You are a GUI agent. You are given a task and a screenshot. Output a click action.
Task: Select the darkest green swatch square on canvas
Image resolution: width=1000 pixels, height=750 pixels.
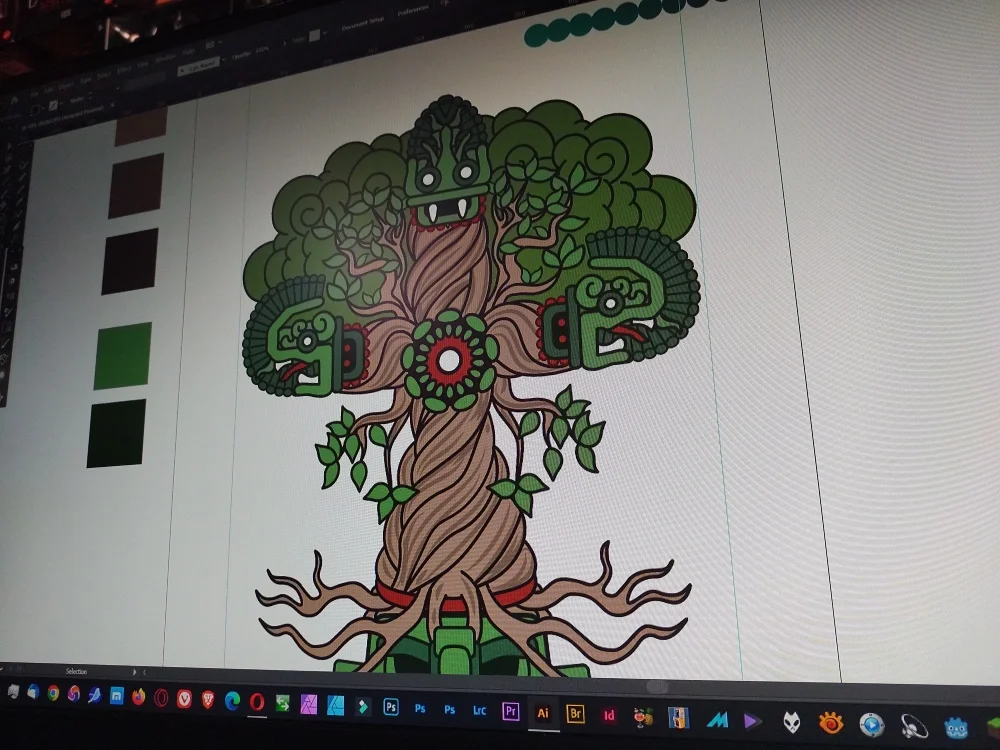(x=117, y=434)
